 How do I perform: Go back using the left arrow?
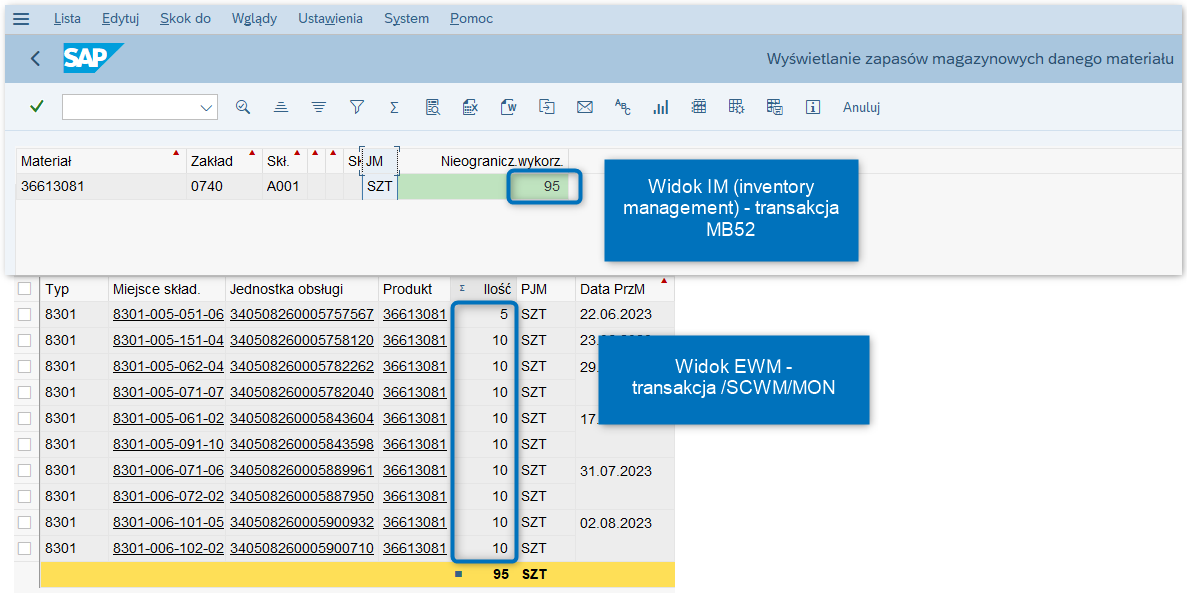pyautogui.click(x=35, y=59)
